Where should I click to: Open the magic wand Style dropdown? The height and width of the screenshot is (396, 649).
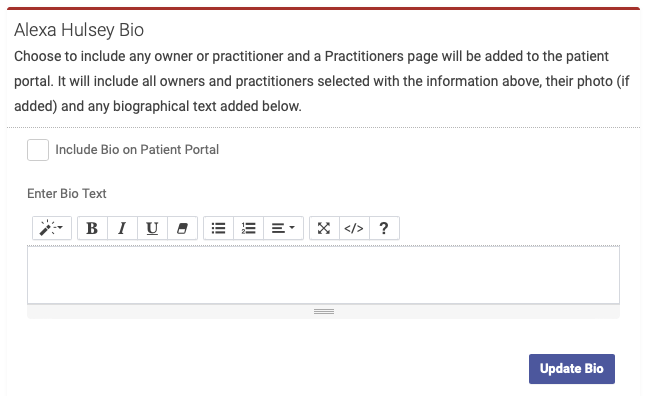pyautogui.click(x=52, y=228)
